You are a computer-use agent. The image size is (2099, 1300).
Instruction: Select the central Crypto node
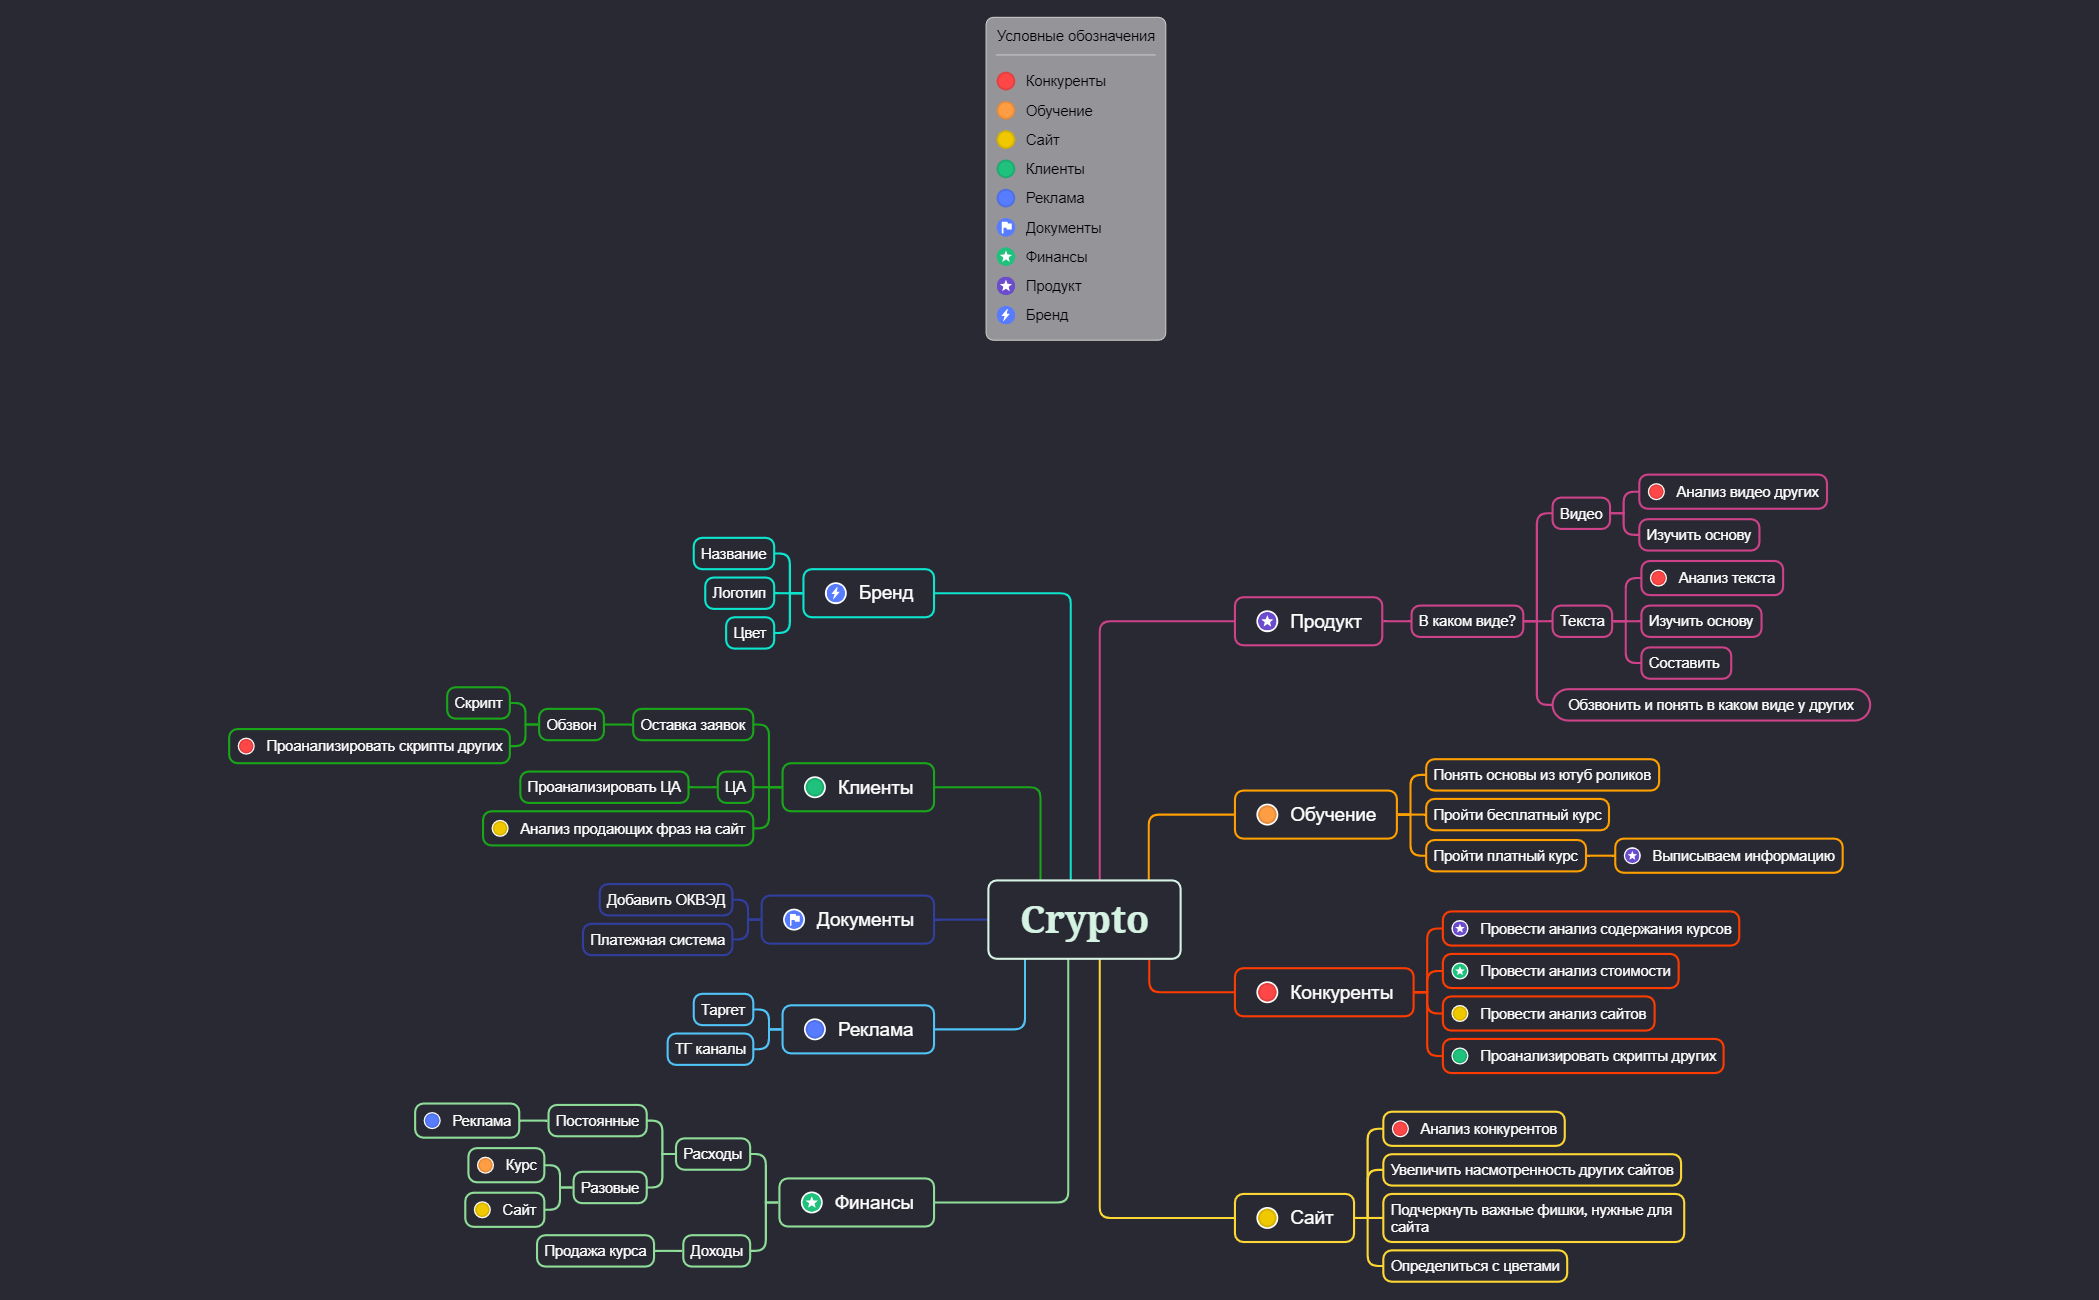[1084, 919]
